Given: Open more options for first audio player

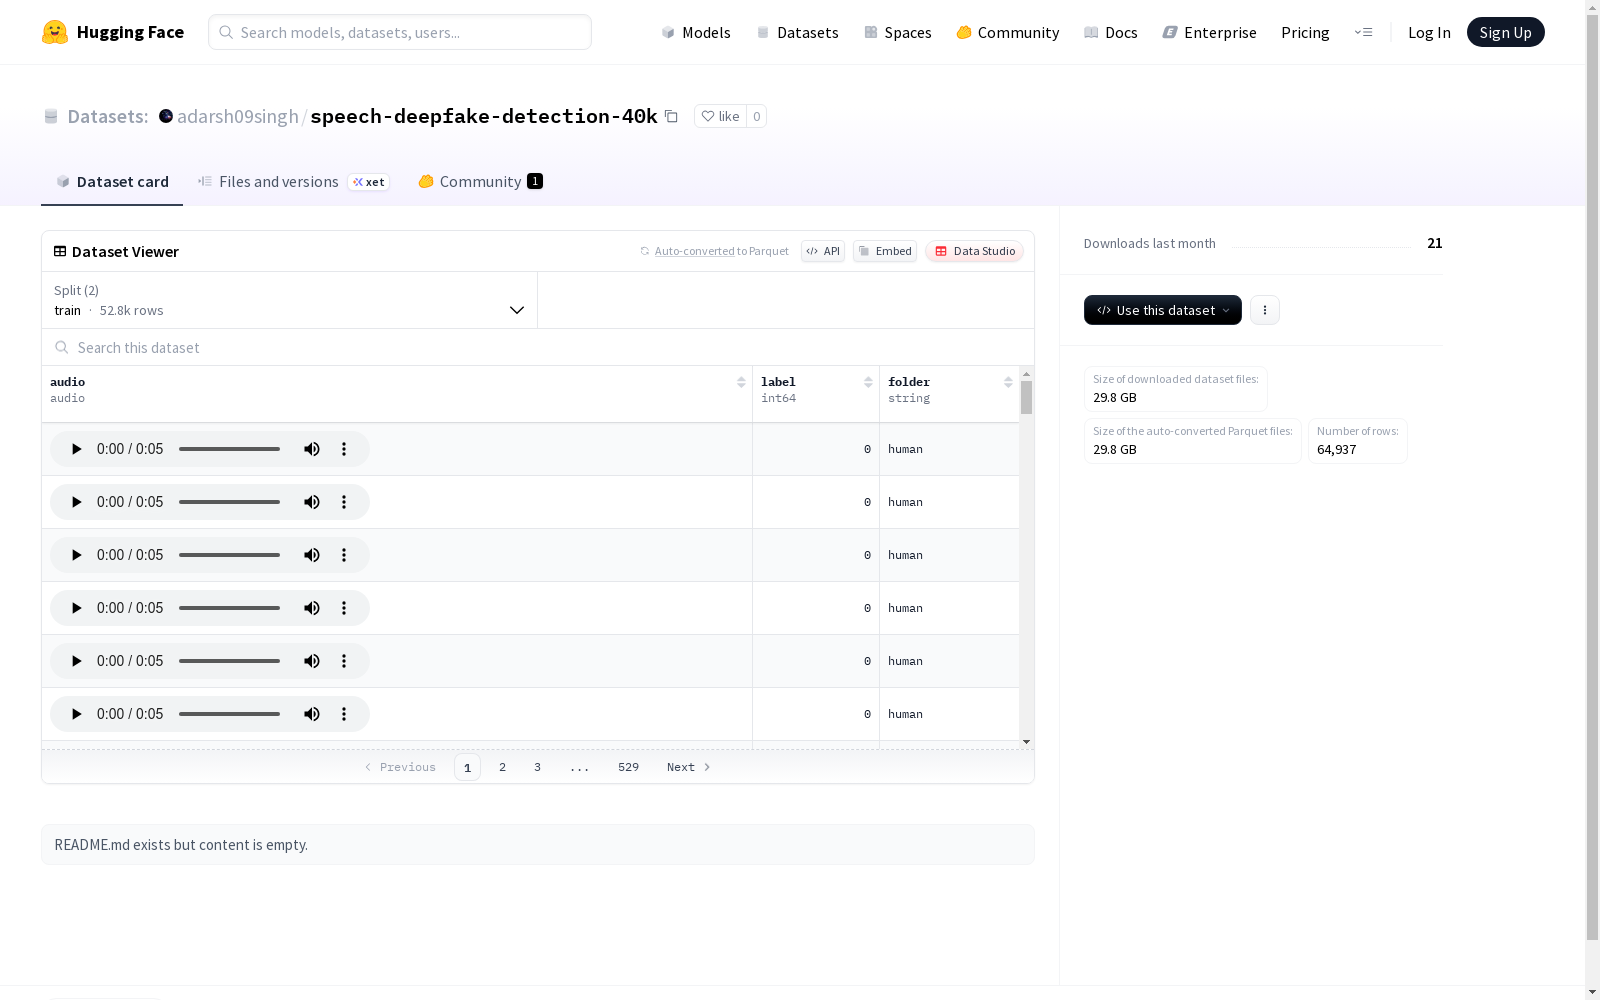Looking at the screenshot, I should (x=344, y=449).
